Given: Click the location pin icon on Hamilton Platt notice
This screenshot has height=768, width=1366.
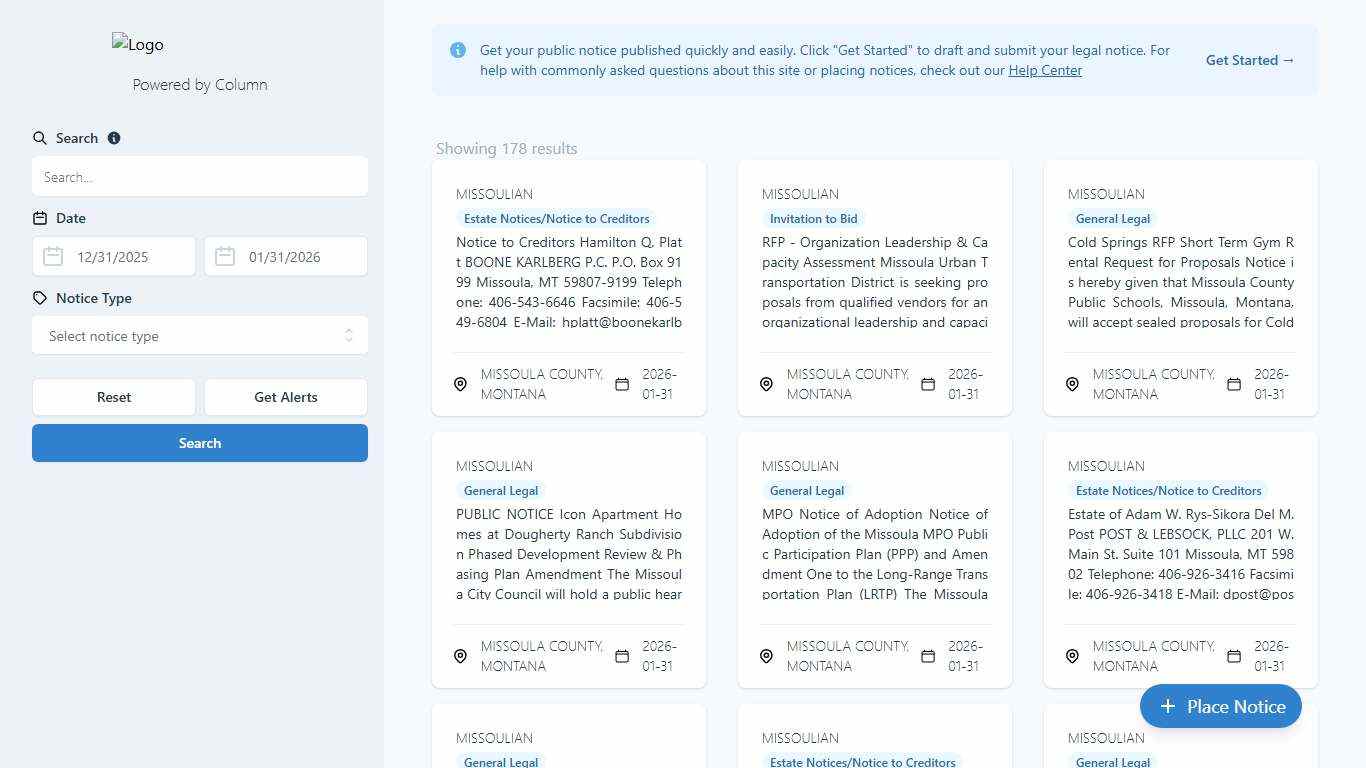Looking at the screenshot, I should (x=461, y=384).
